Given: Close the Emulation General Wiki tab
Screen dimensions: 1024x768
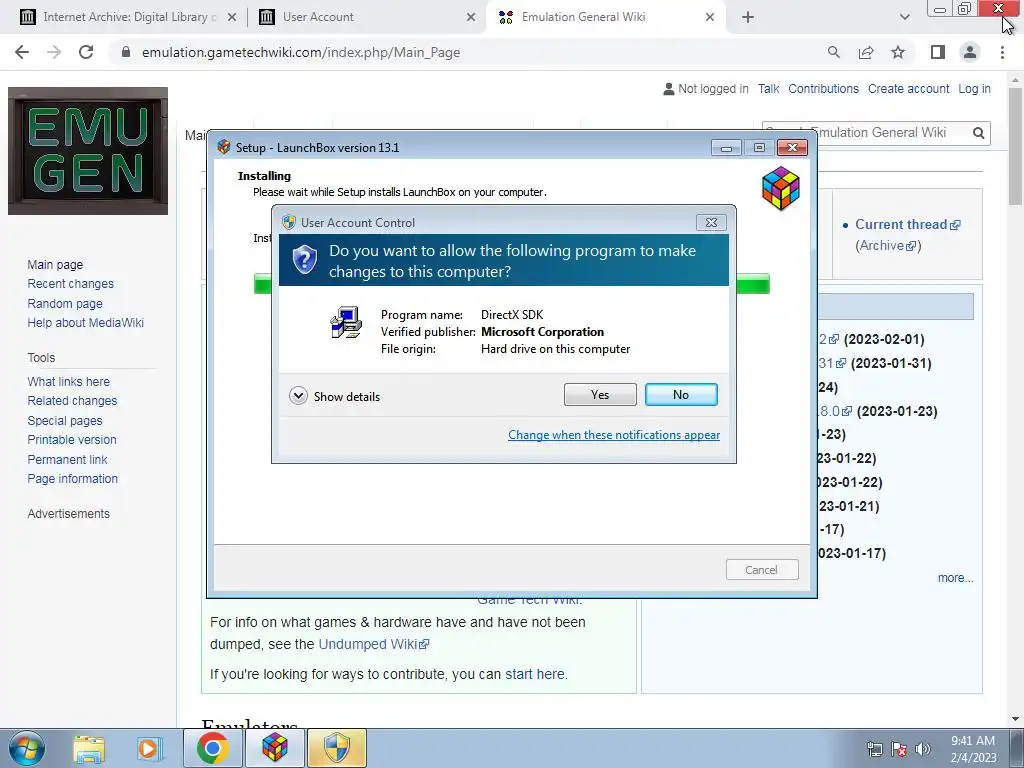Looking at the screenshot, I should coord(710,18).
